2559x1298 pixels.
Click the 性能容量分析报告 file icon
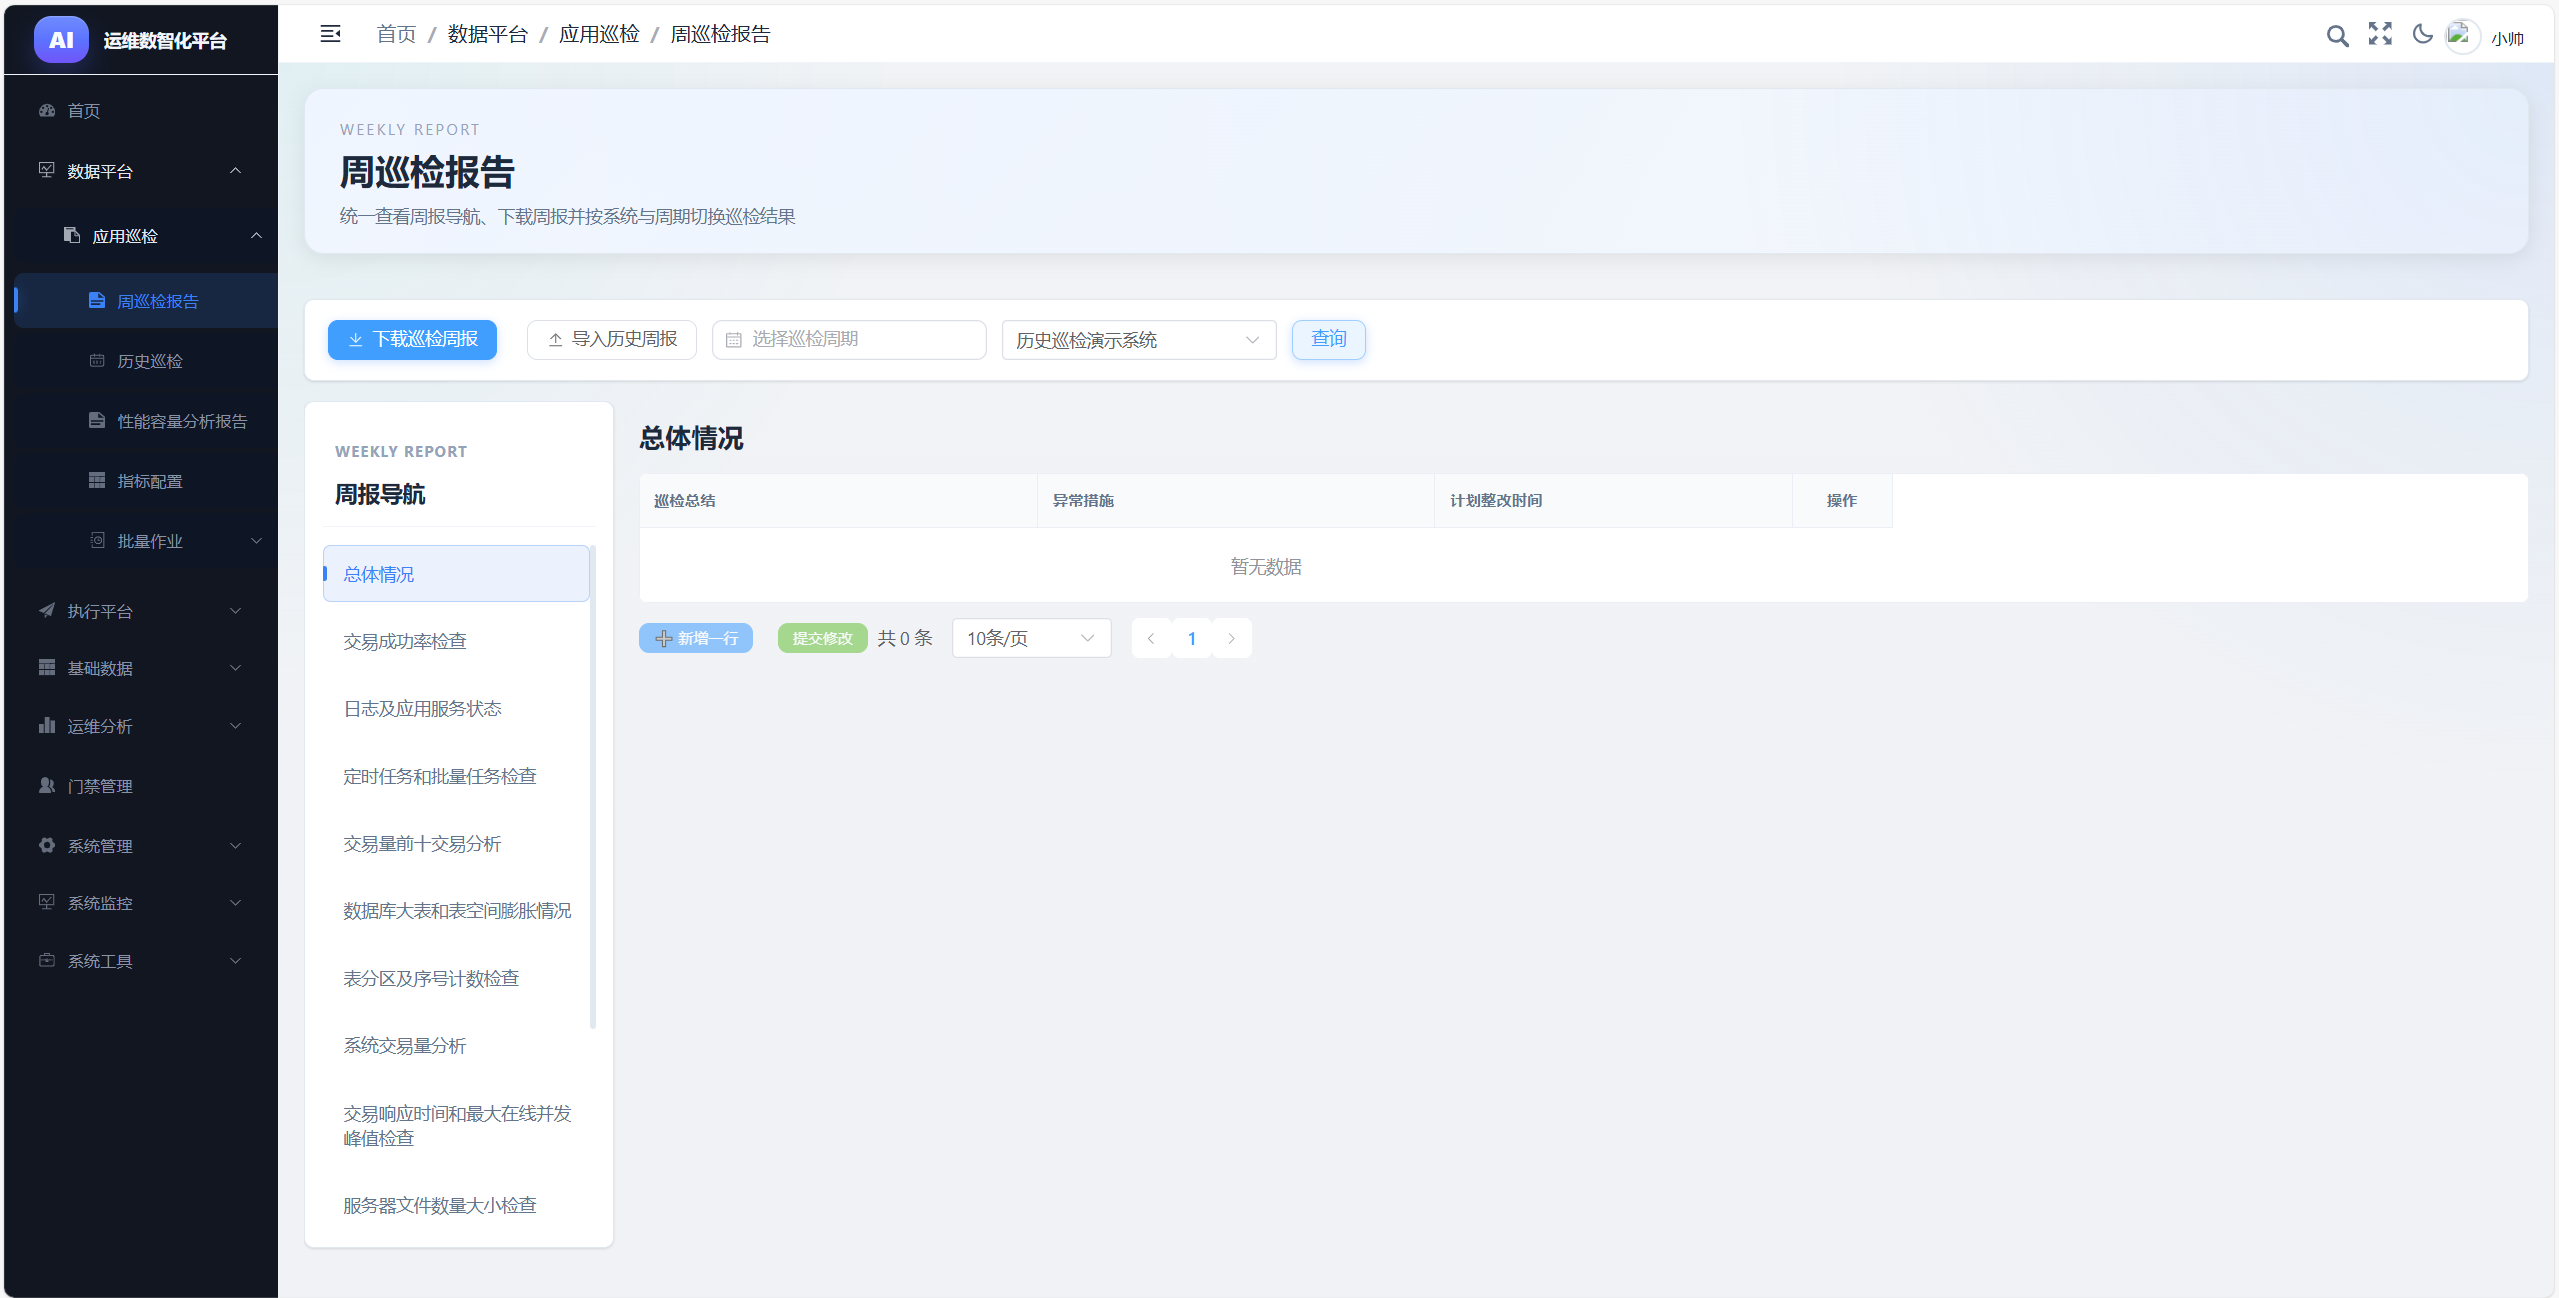[97, 420]
